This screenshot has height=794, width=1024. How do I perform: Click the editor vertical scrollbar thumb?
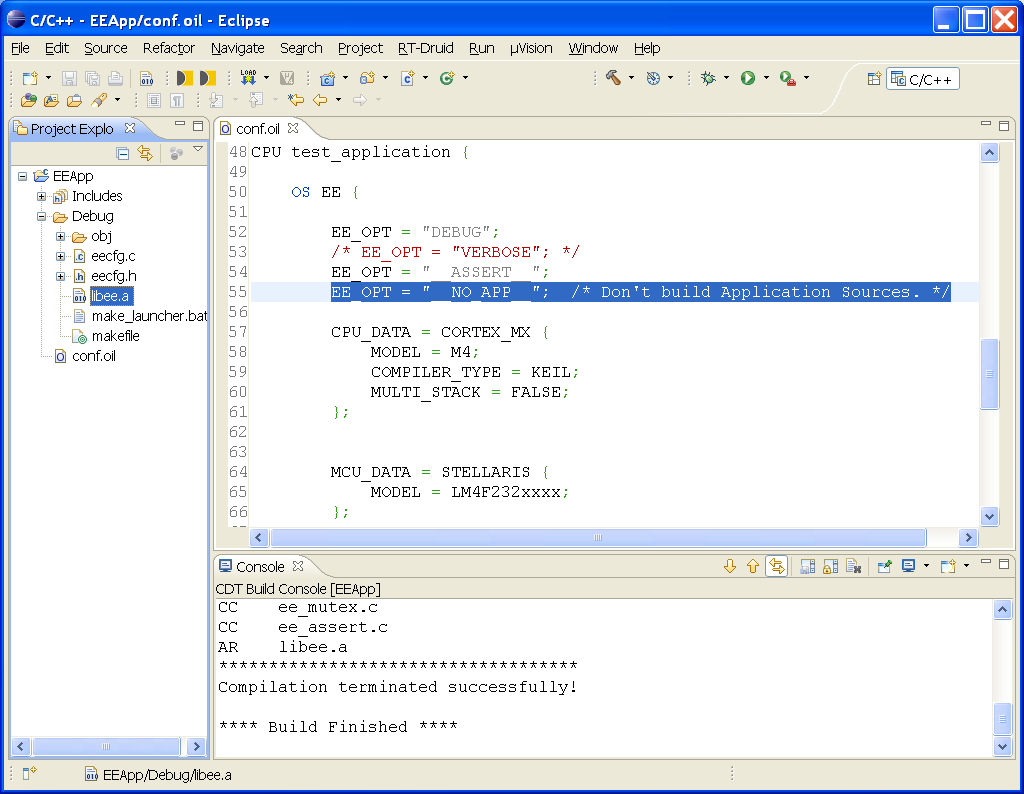point(989,373)
